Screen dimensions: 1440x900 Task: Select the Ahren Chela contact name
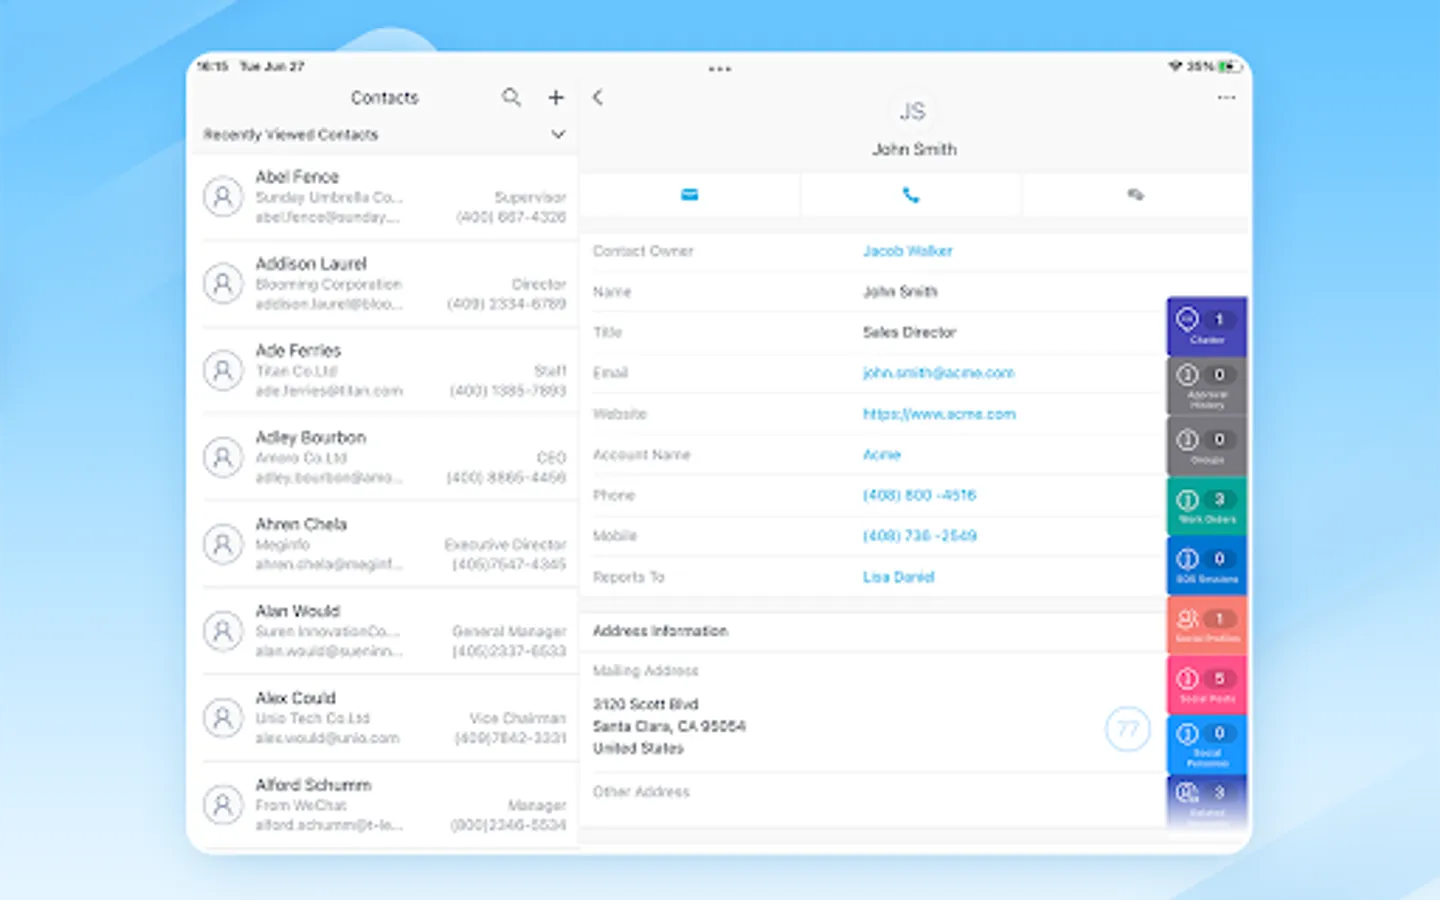pyautogui.click(x=301, y=524)
